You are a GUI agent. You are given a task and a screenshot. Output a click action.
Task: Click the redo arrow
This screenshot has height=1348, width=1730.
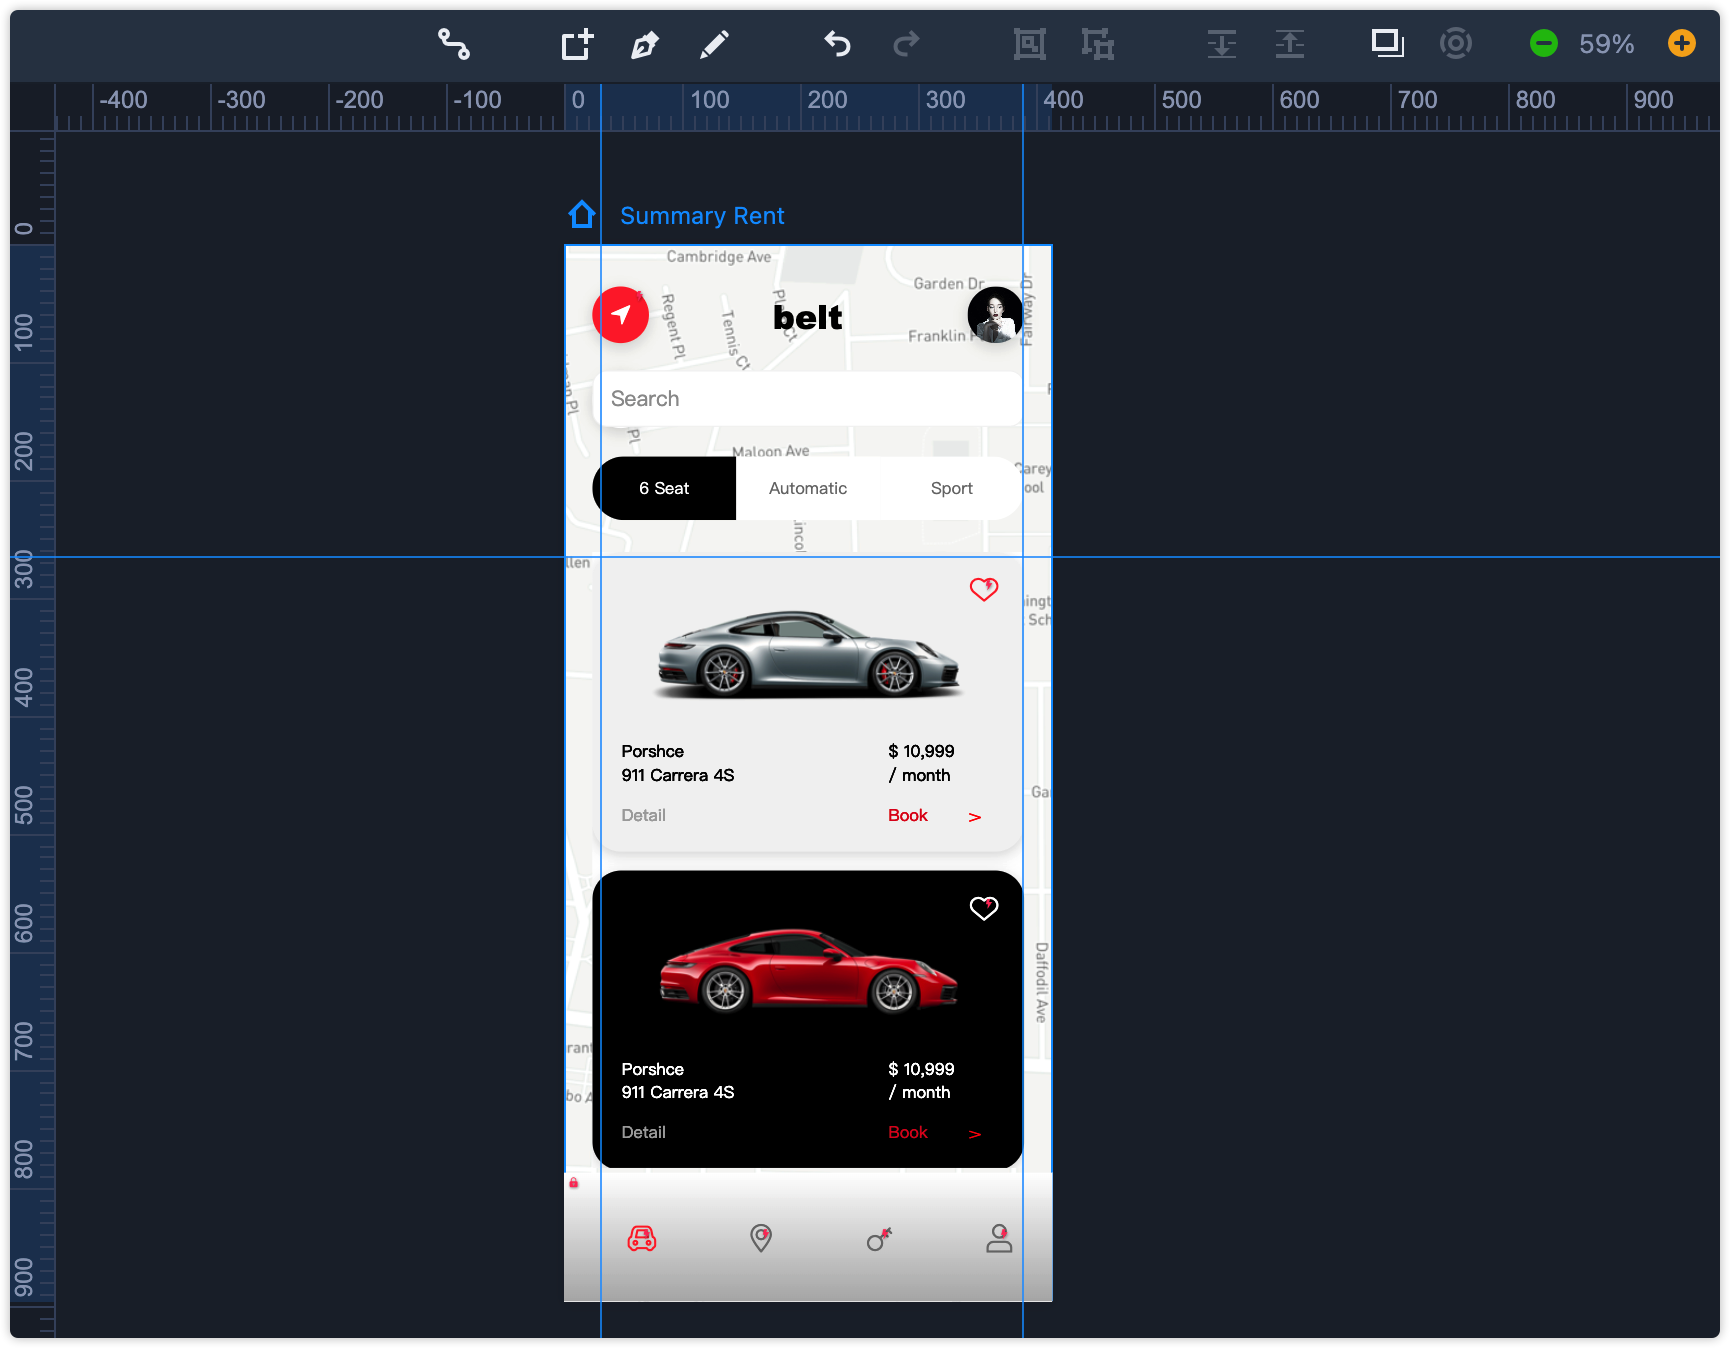[x=906, y=44]
